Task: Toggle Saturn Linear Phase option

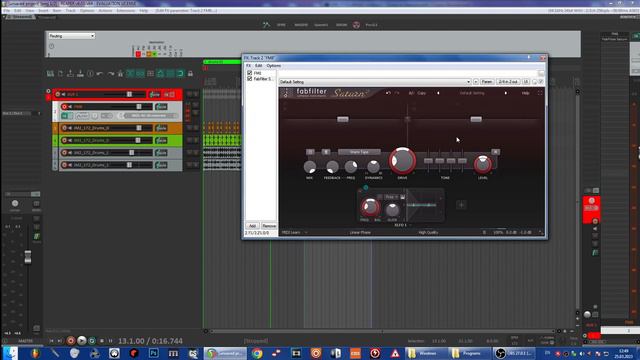Action: point(360,232)
